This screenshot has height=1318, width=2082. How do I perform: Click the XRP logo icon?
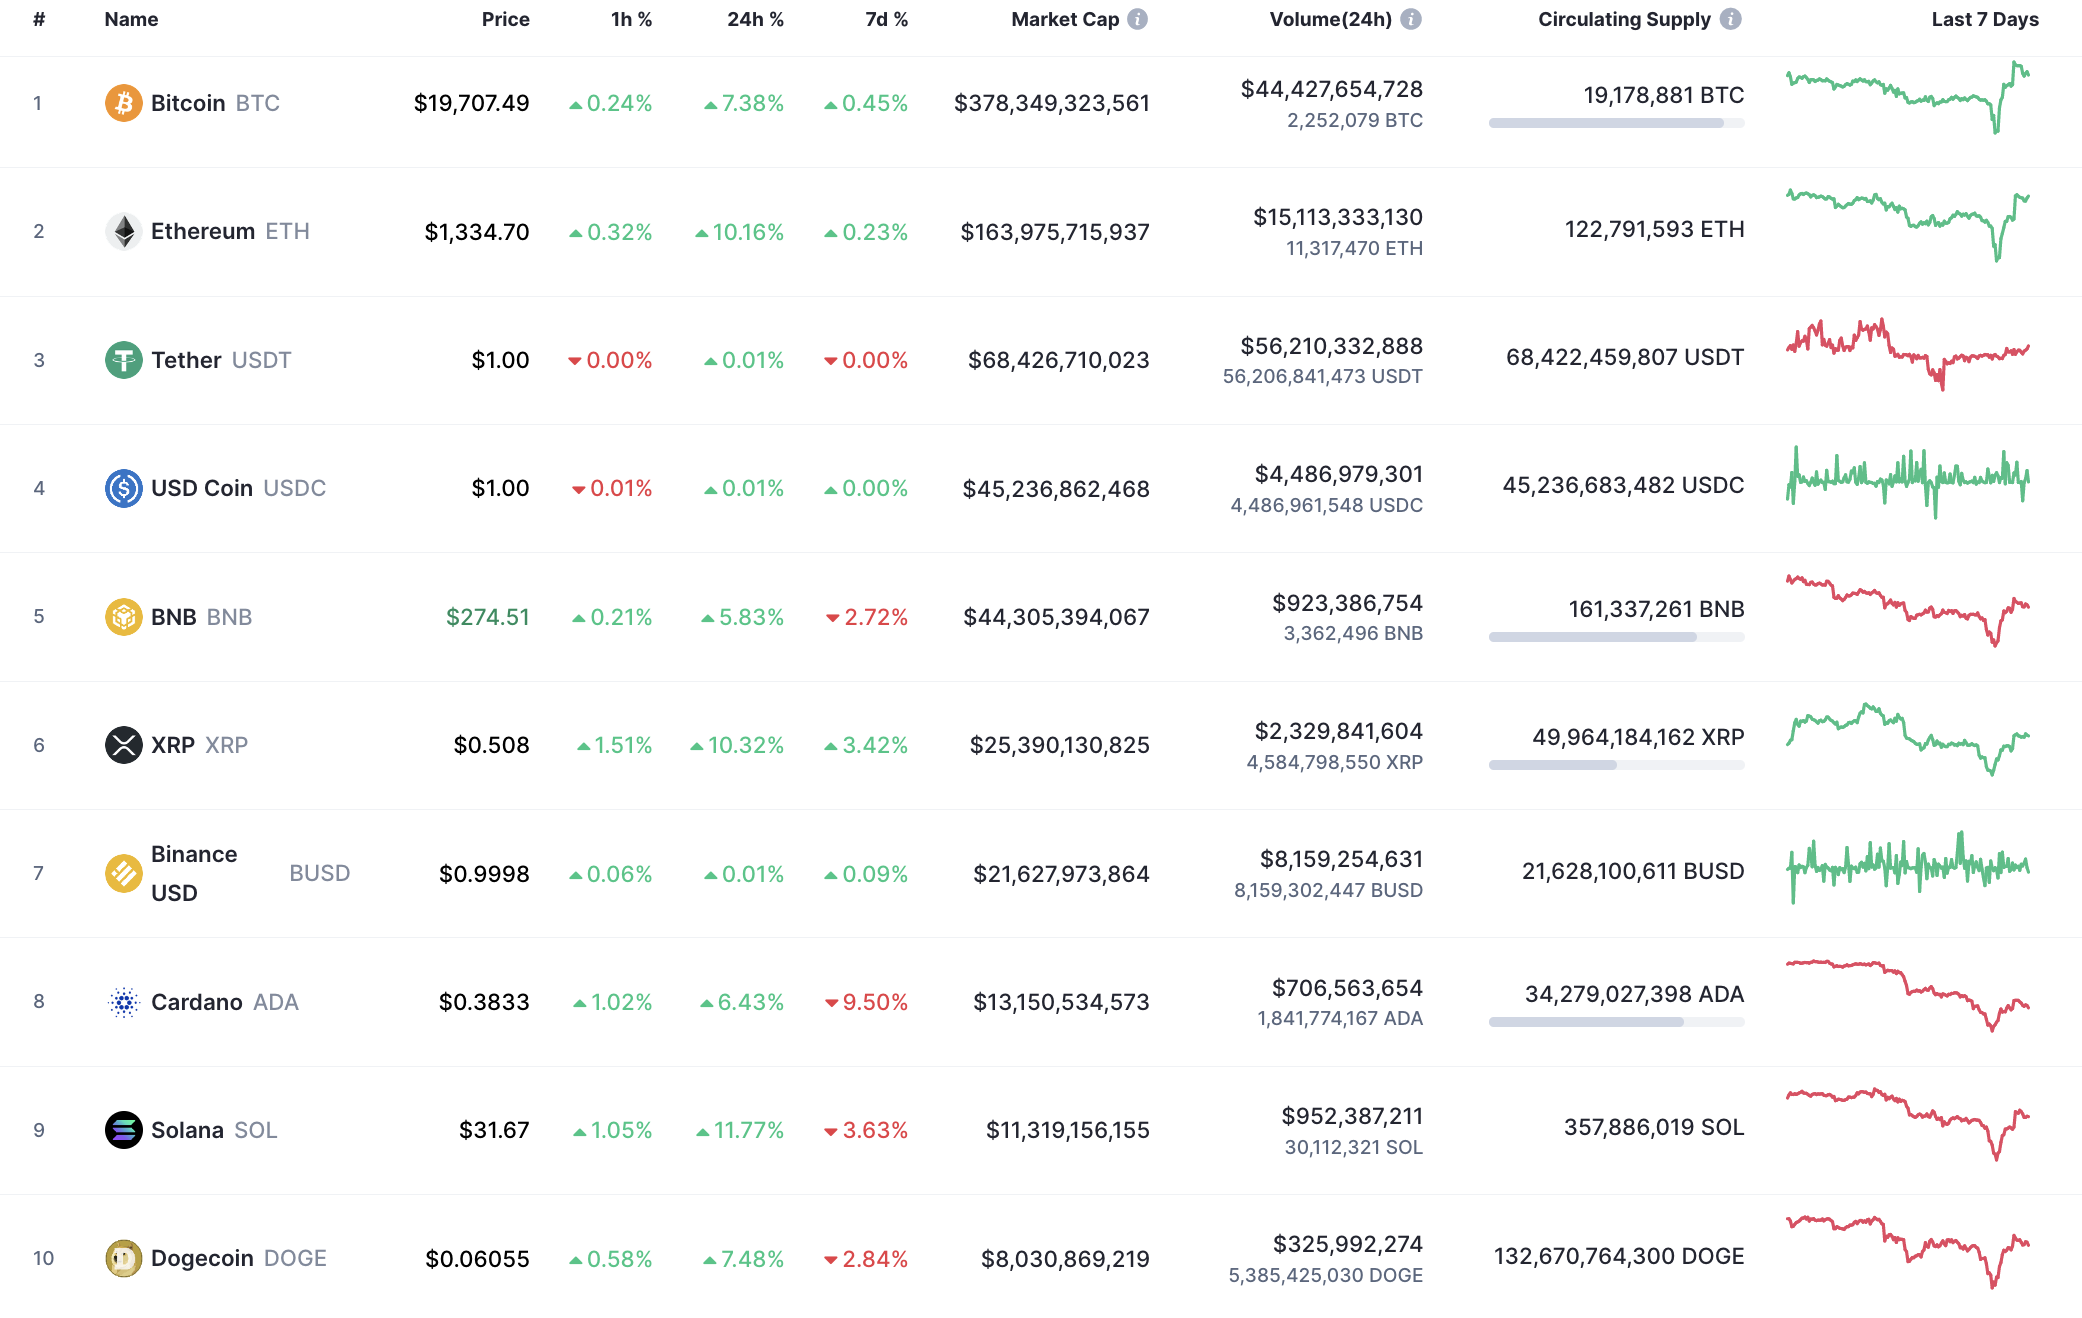pos(123,745)
